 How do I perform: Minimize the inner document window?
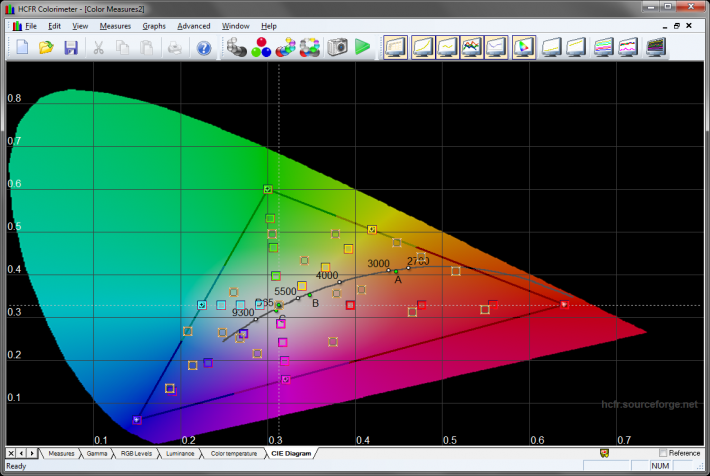click(x=665, y=26)
